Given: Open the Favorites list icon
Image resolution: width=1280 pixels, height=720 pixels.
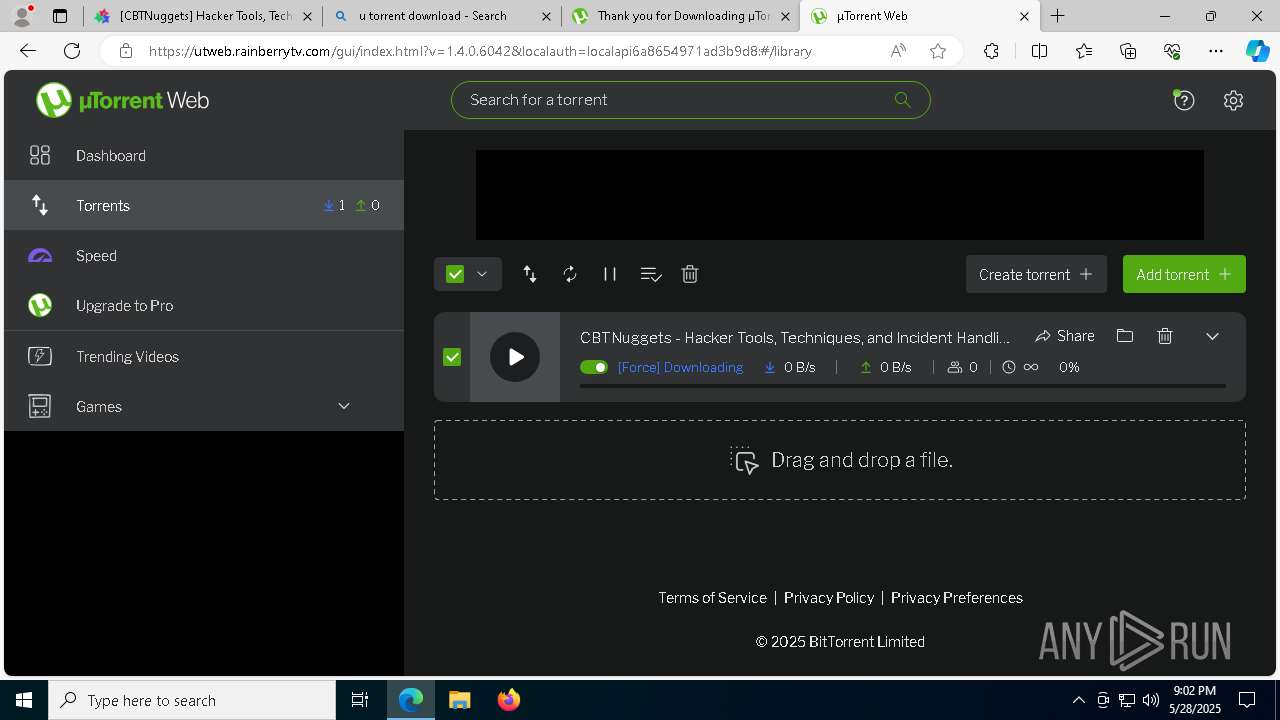Looking at the screenshot, I should 1084,51.
